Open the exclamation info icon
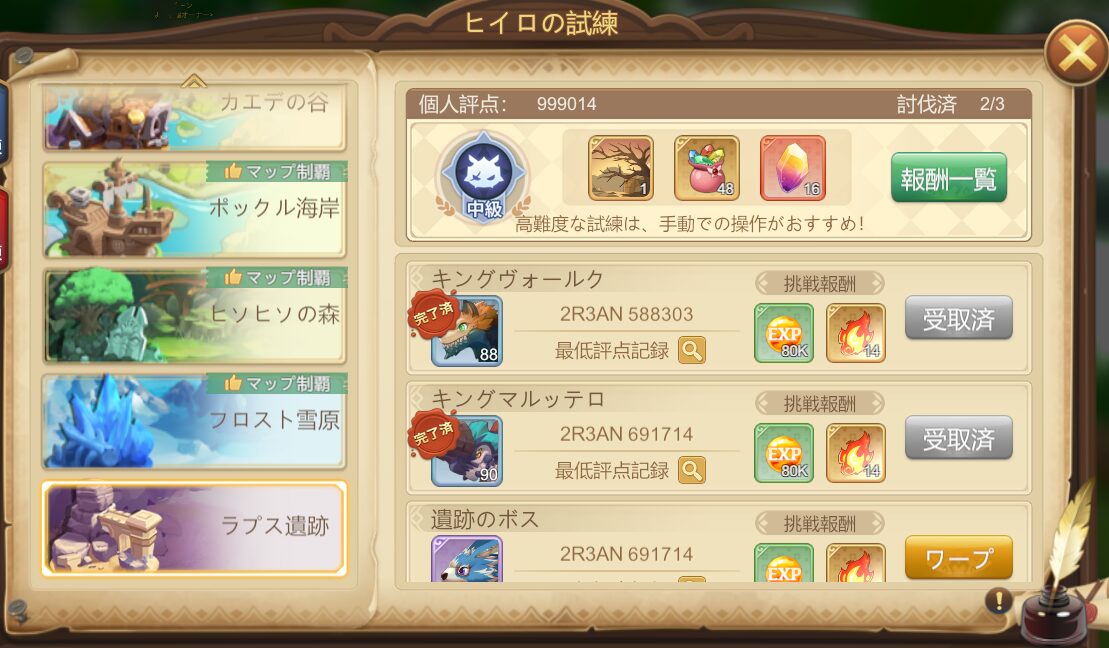Viewport: 1109px width, 648px height. (x=998, y=601)
